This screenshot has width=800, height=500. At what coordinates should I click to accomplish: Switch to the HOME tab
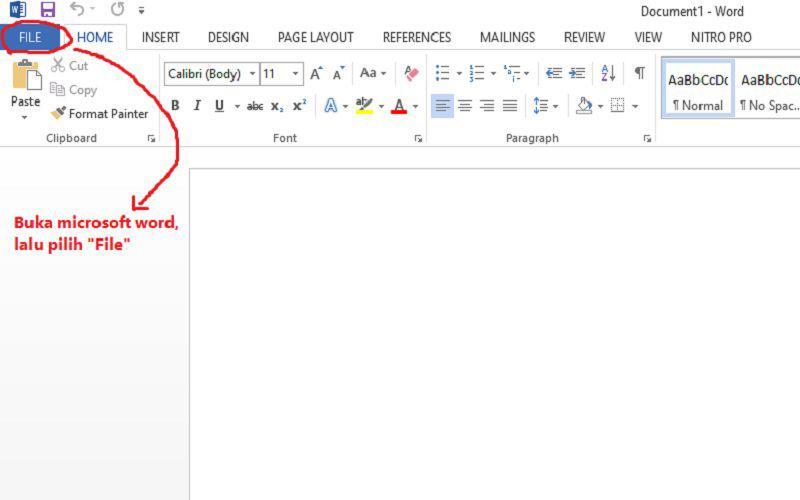95,37
